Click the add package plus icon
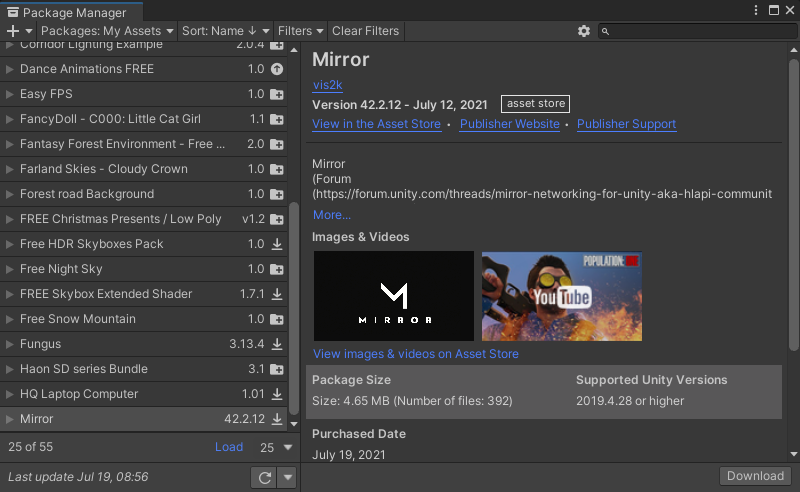This screenshot has width=800, height=492. [x=13, y=31]
